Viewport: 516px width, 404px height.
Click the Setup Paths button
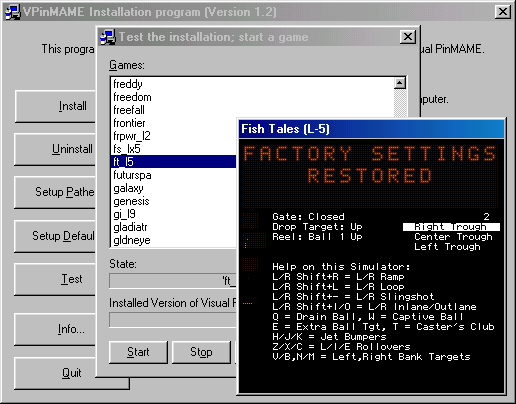coord(55,192)
